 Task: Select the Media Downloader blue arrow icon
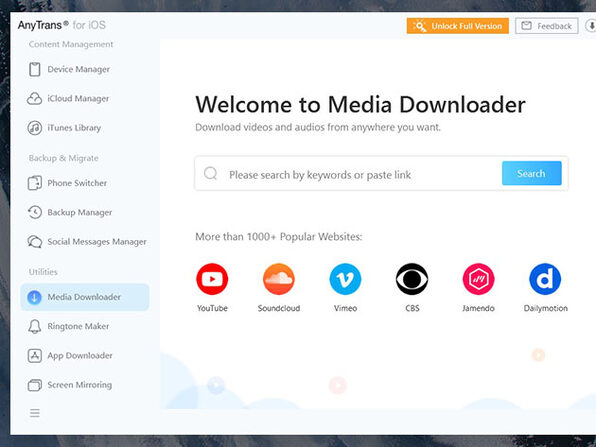point(35,297)
